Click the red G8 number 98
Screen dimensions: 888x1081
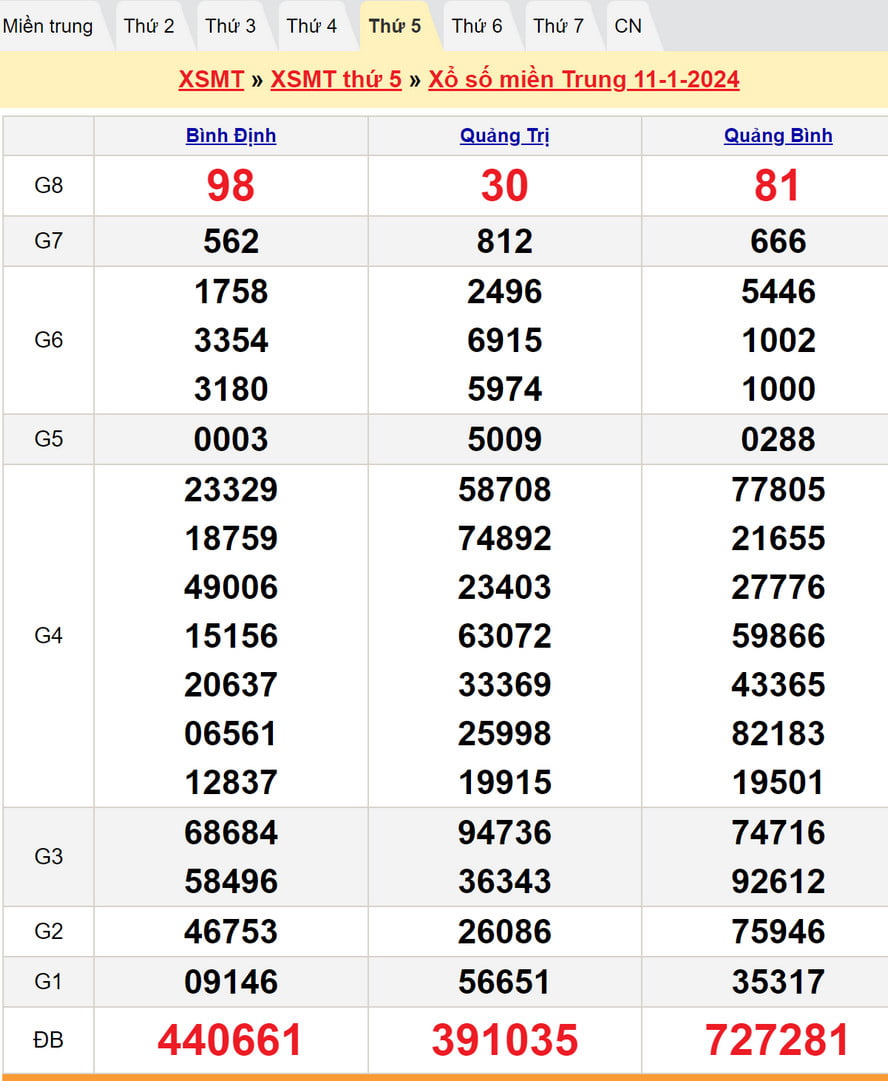click(231, 186)
